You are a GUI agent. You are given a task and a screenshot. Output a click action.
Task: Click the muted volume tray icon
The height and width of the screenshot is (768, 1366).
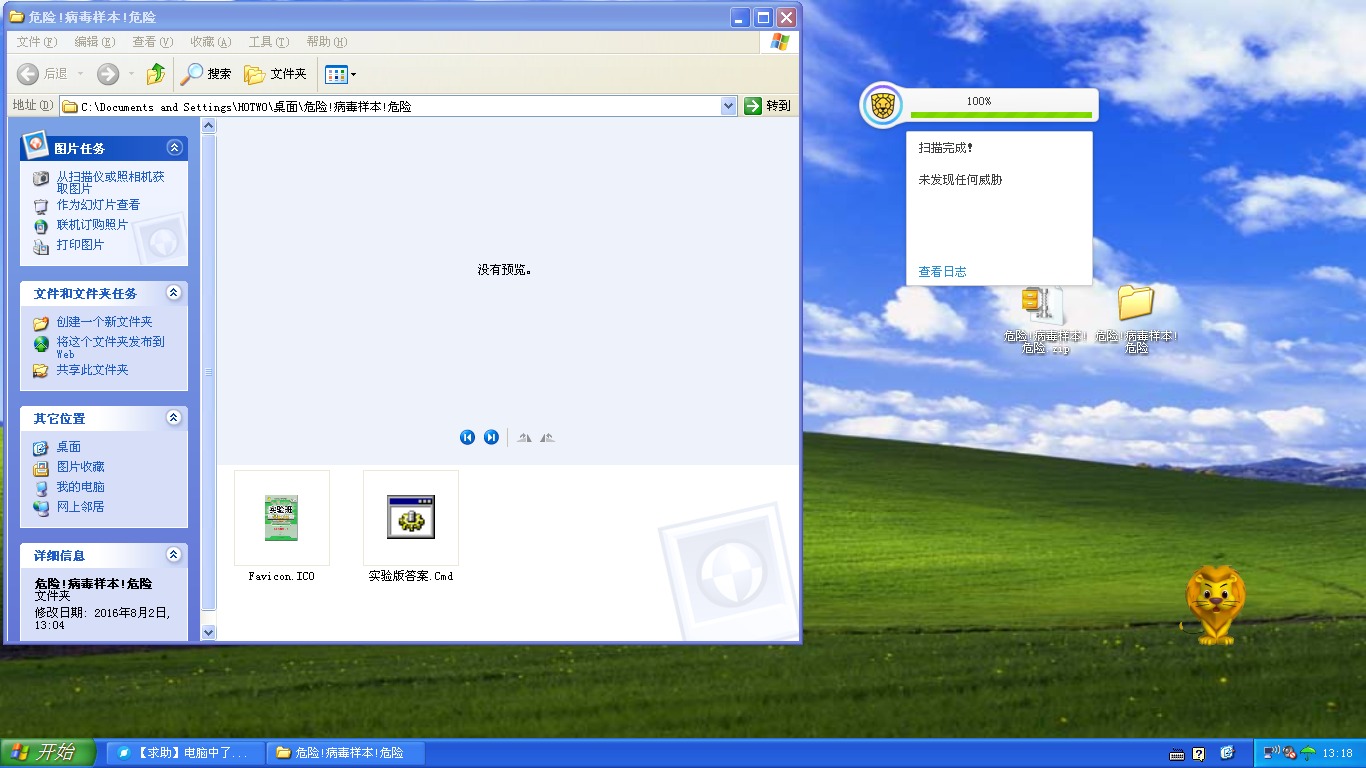coord(1290,752)
